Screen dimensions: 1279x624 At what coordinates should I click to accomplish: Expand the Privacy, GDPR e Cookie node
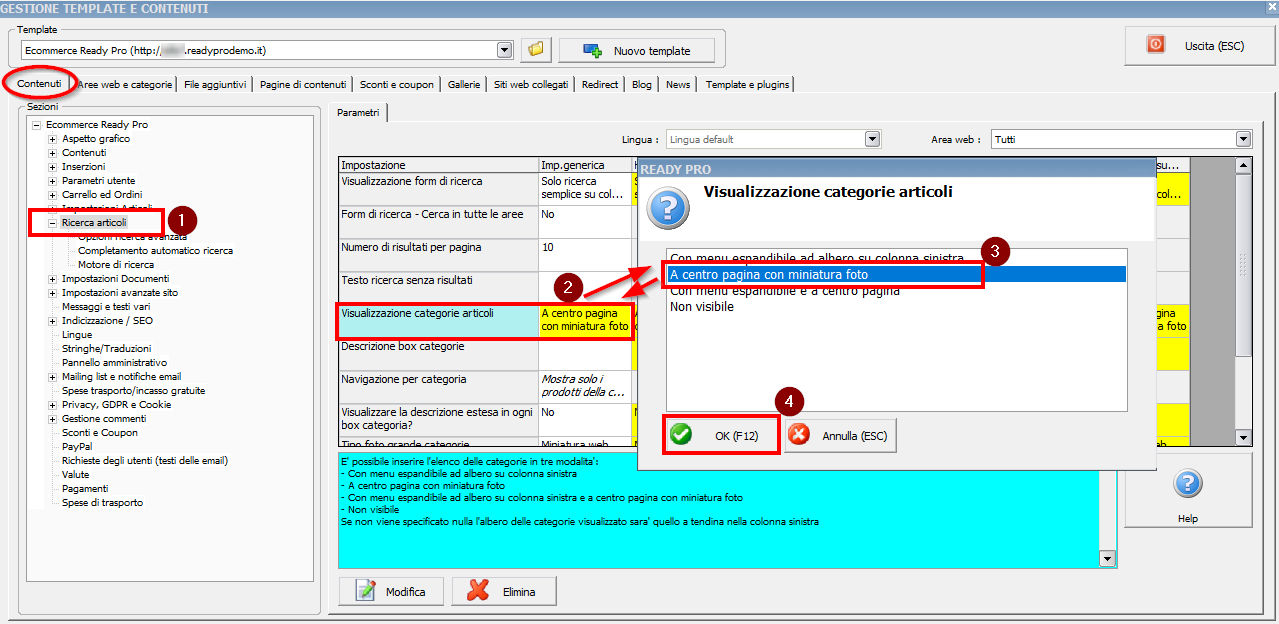pyautogui.click(x=53, y=405)
